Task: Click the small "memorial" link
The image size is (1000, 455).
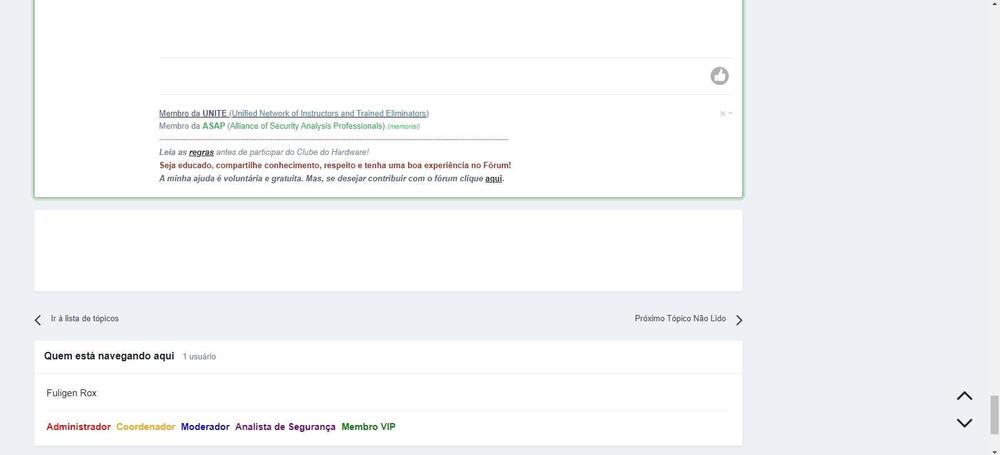Action: pos(404,127)
